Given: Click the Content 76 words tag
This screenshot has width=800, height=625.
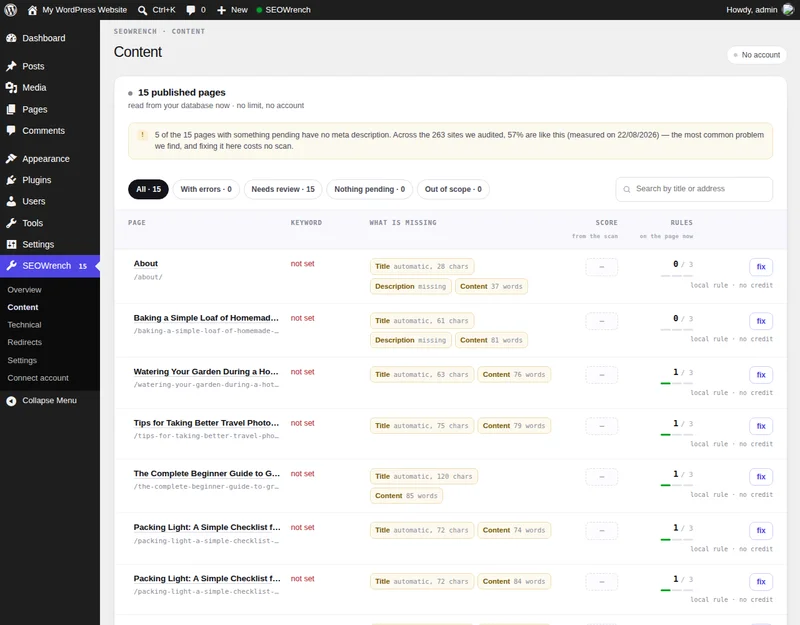Looking at the screenshot, I should coord(514,374).
